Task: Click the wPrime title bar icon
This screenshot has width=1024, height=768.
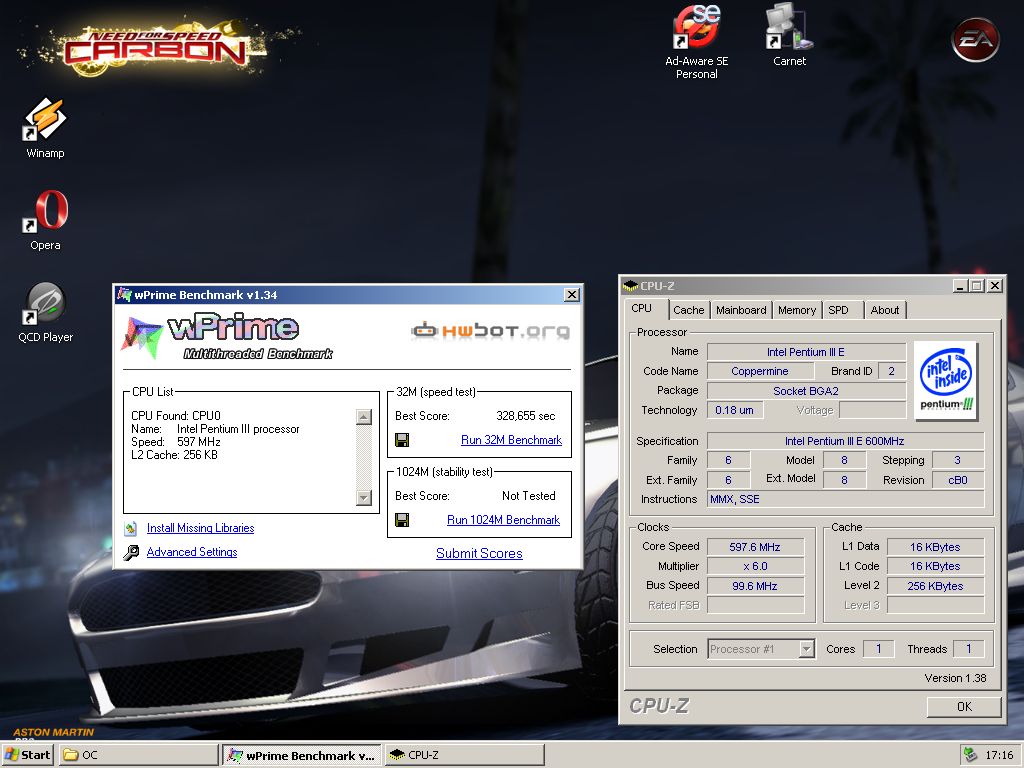Action: 124,295
